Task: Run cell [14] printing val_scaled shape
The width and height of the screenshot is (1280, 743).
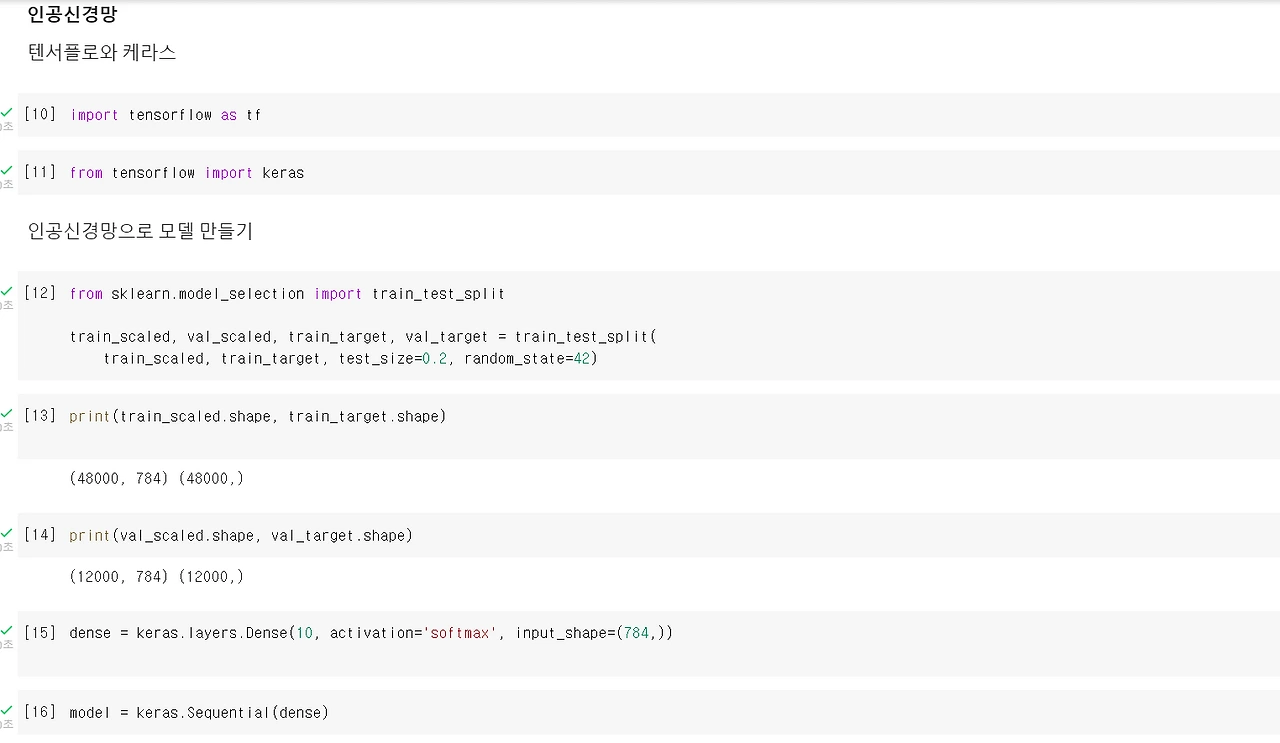Action: pos(40,535)
